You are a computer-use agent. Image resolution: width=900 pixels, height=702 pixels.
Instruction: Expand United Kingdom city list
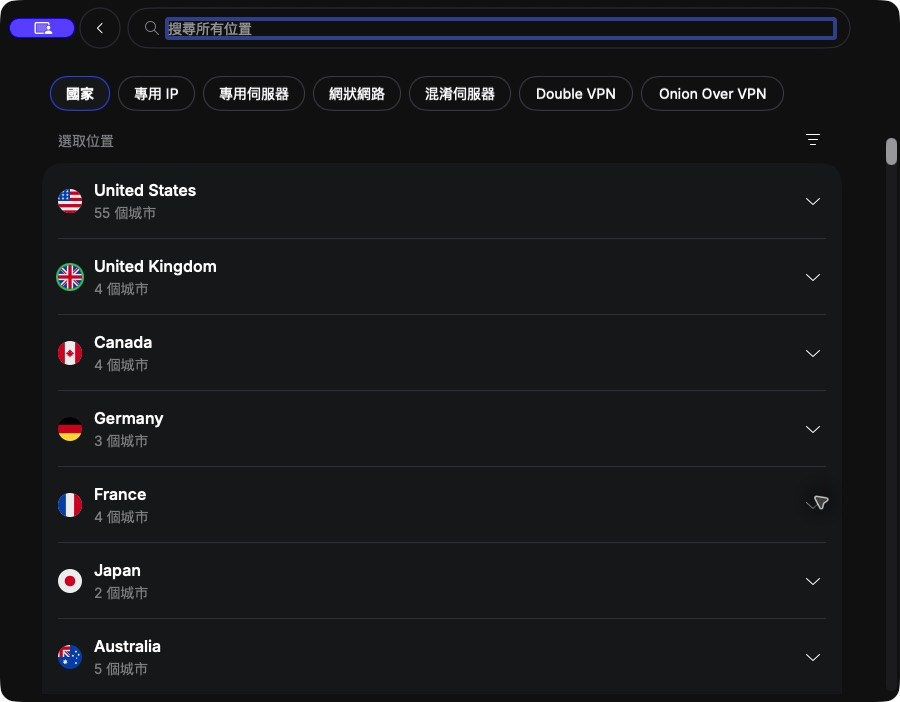coord(813,277)
